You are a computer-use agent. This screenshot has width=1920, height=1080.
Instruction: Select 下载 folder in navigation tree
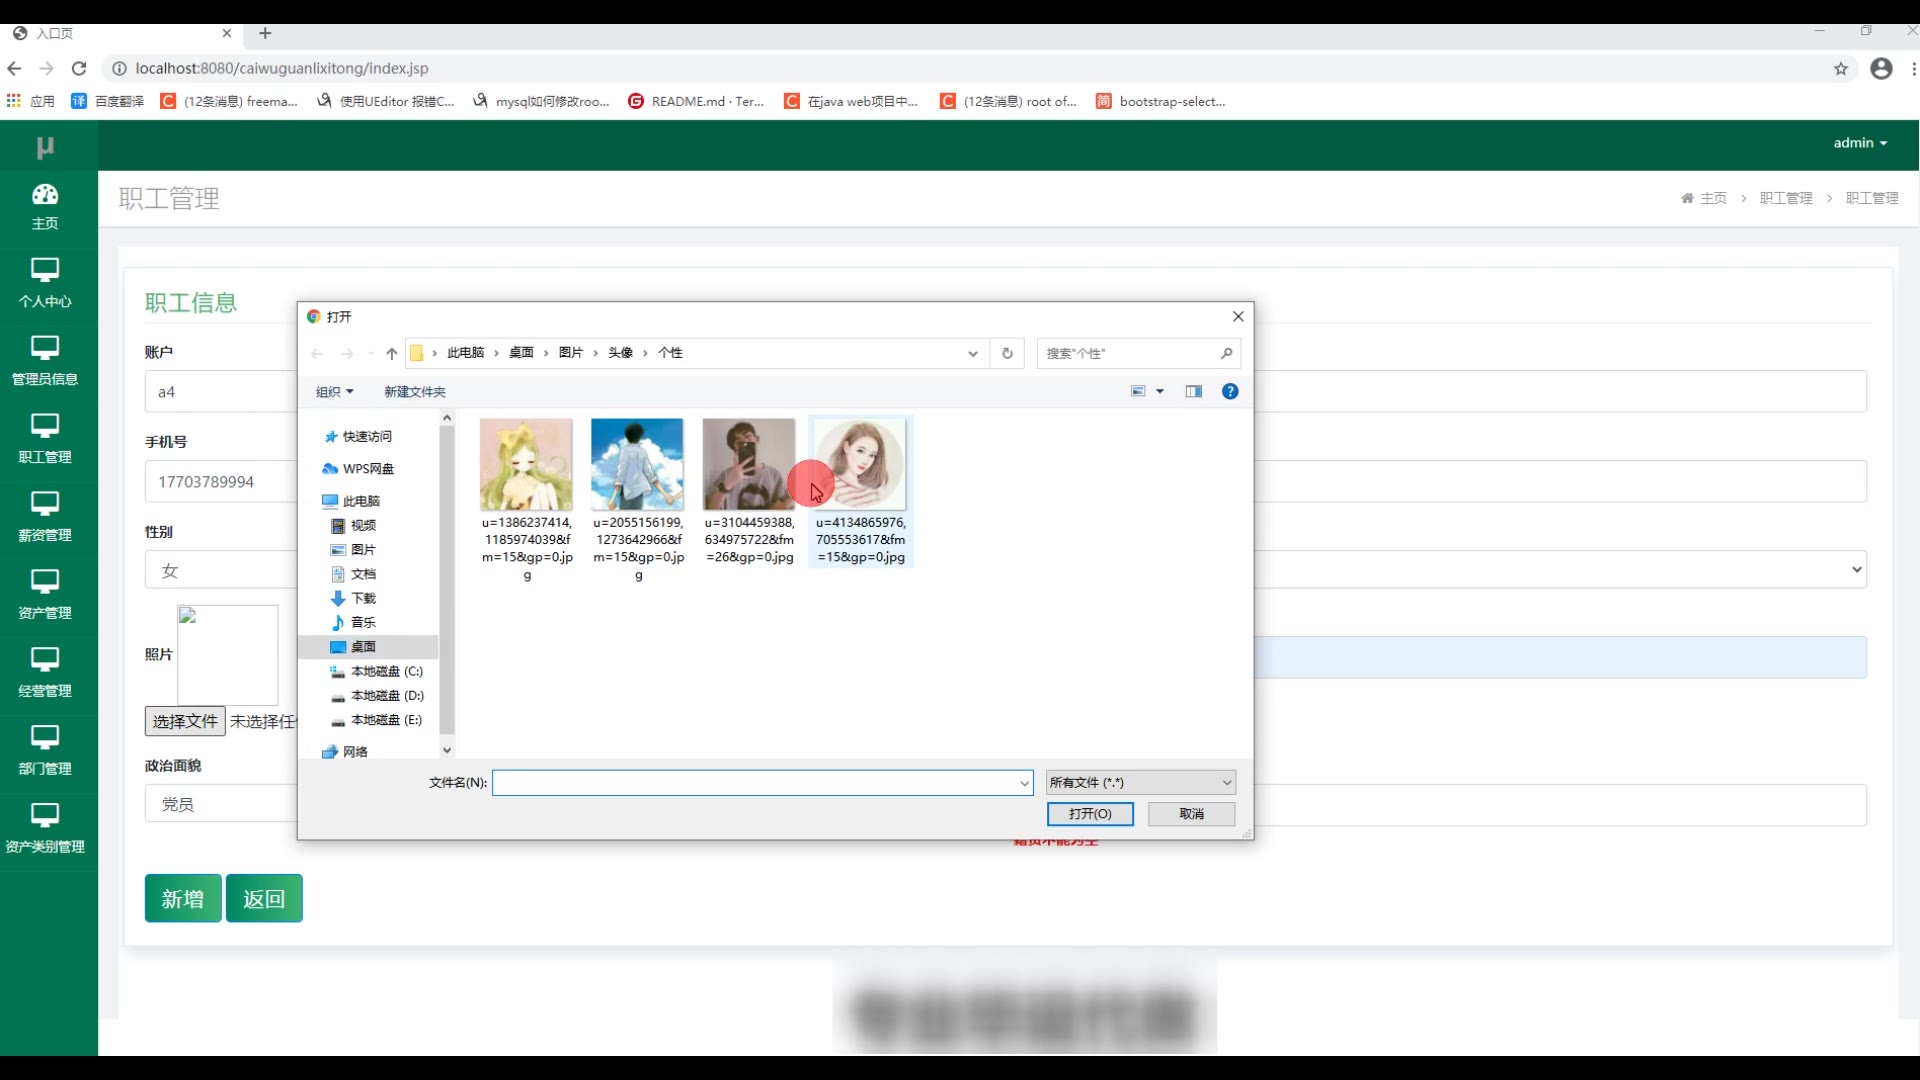(x=353, y=598)
